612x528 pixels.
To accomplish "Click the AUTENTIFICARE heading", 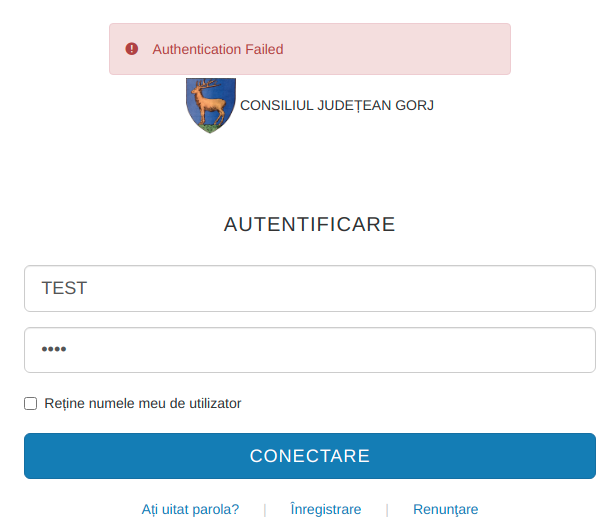I will point(310,224).
